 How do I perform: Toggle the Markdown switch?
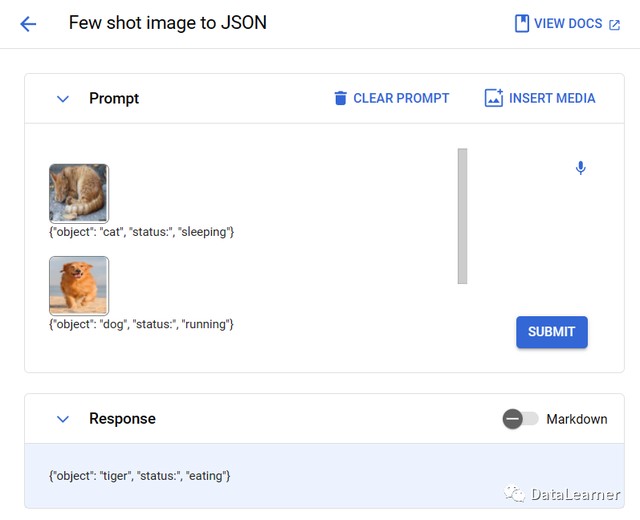(x=520, y=419)
